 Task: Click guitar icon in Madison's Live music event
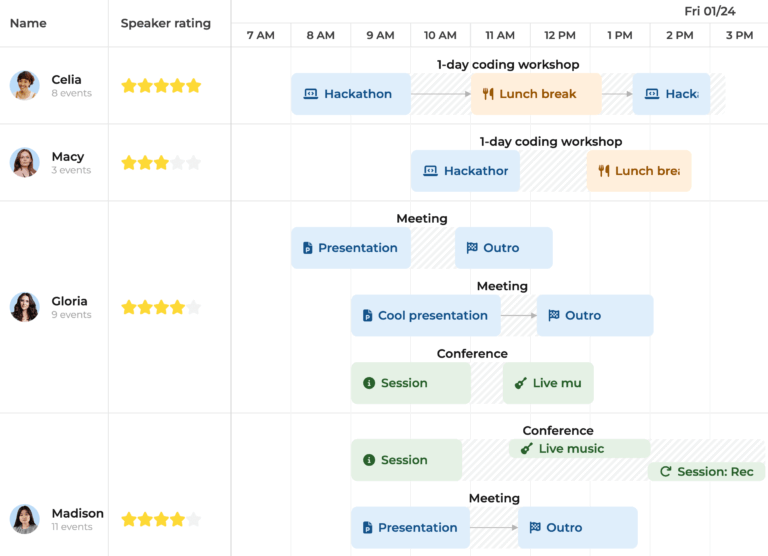526,449
